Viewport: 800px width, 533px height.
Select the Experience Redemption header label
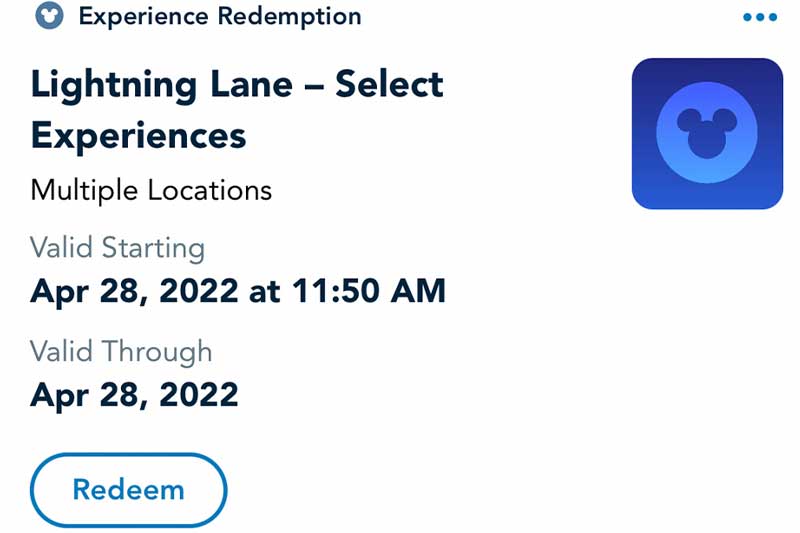click(220, 16)
